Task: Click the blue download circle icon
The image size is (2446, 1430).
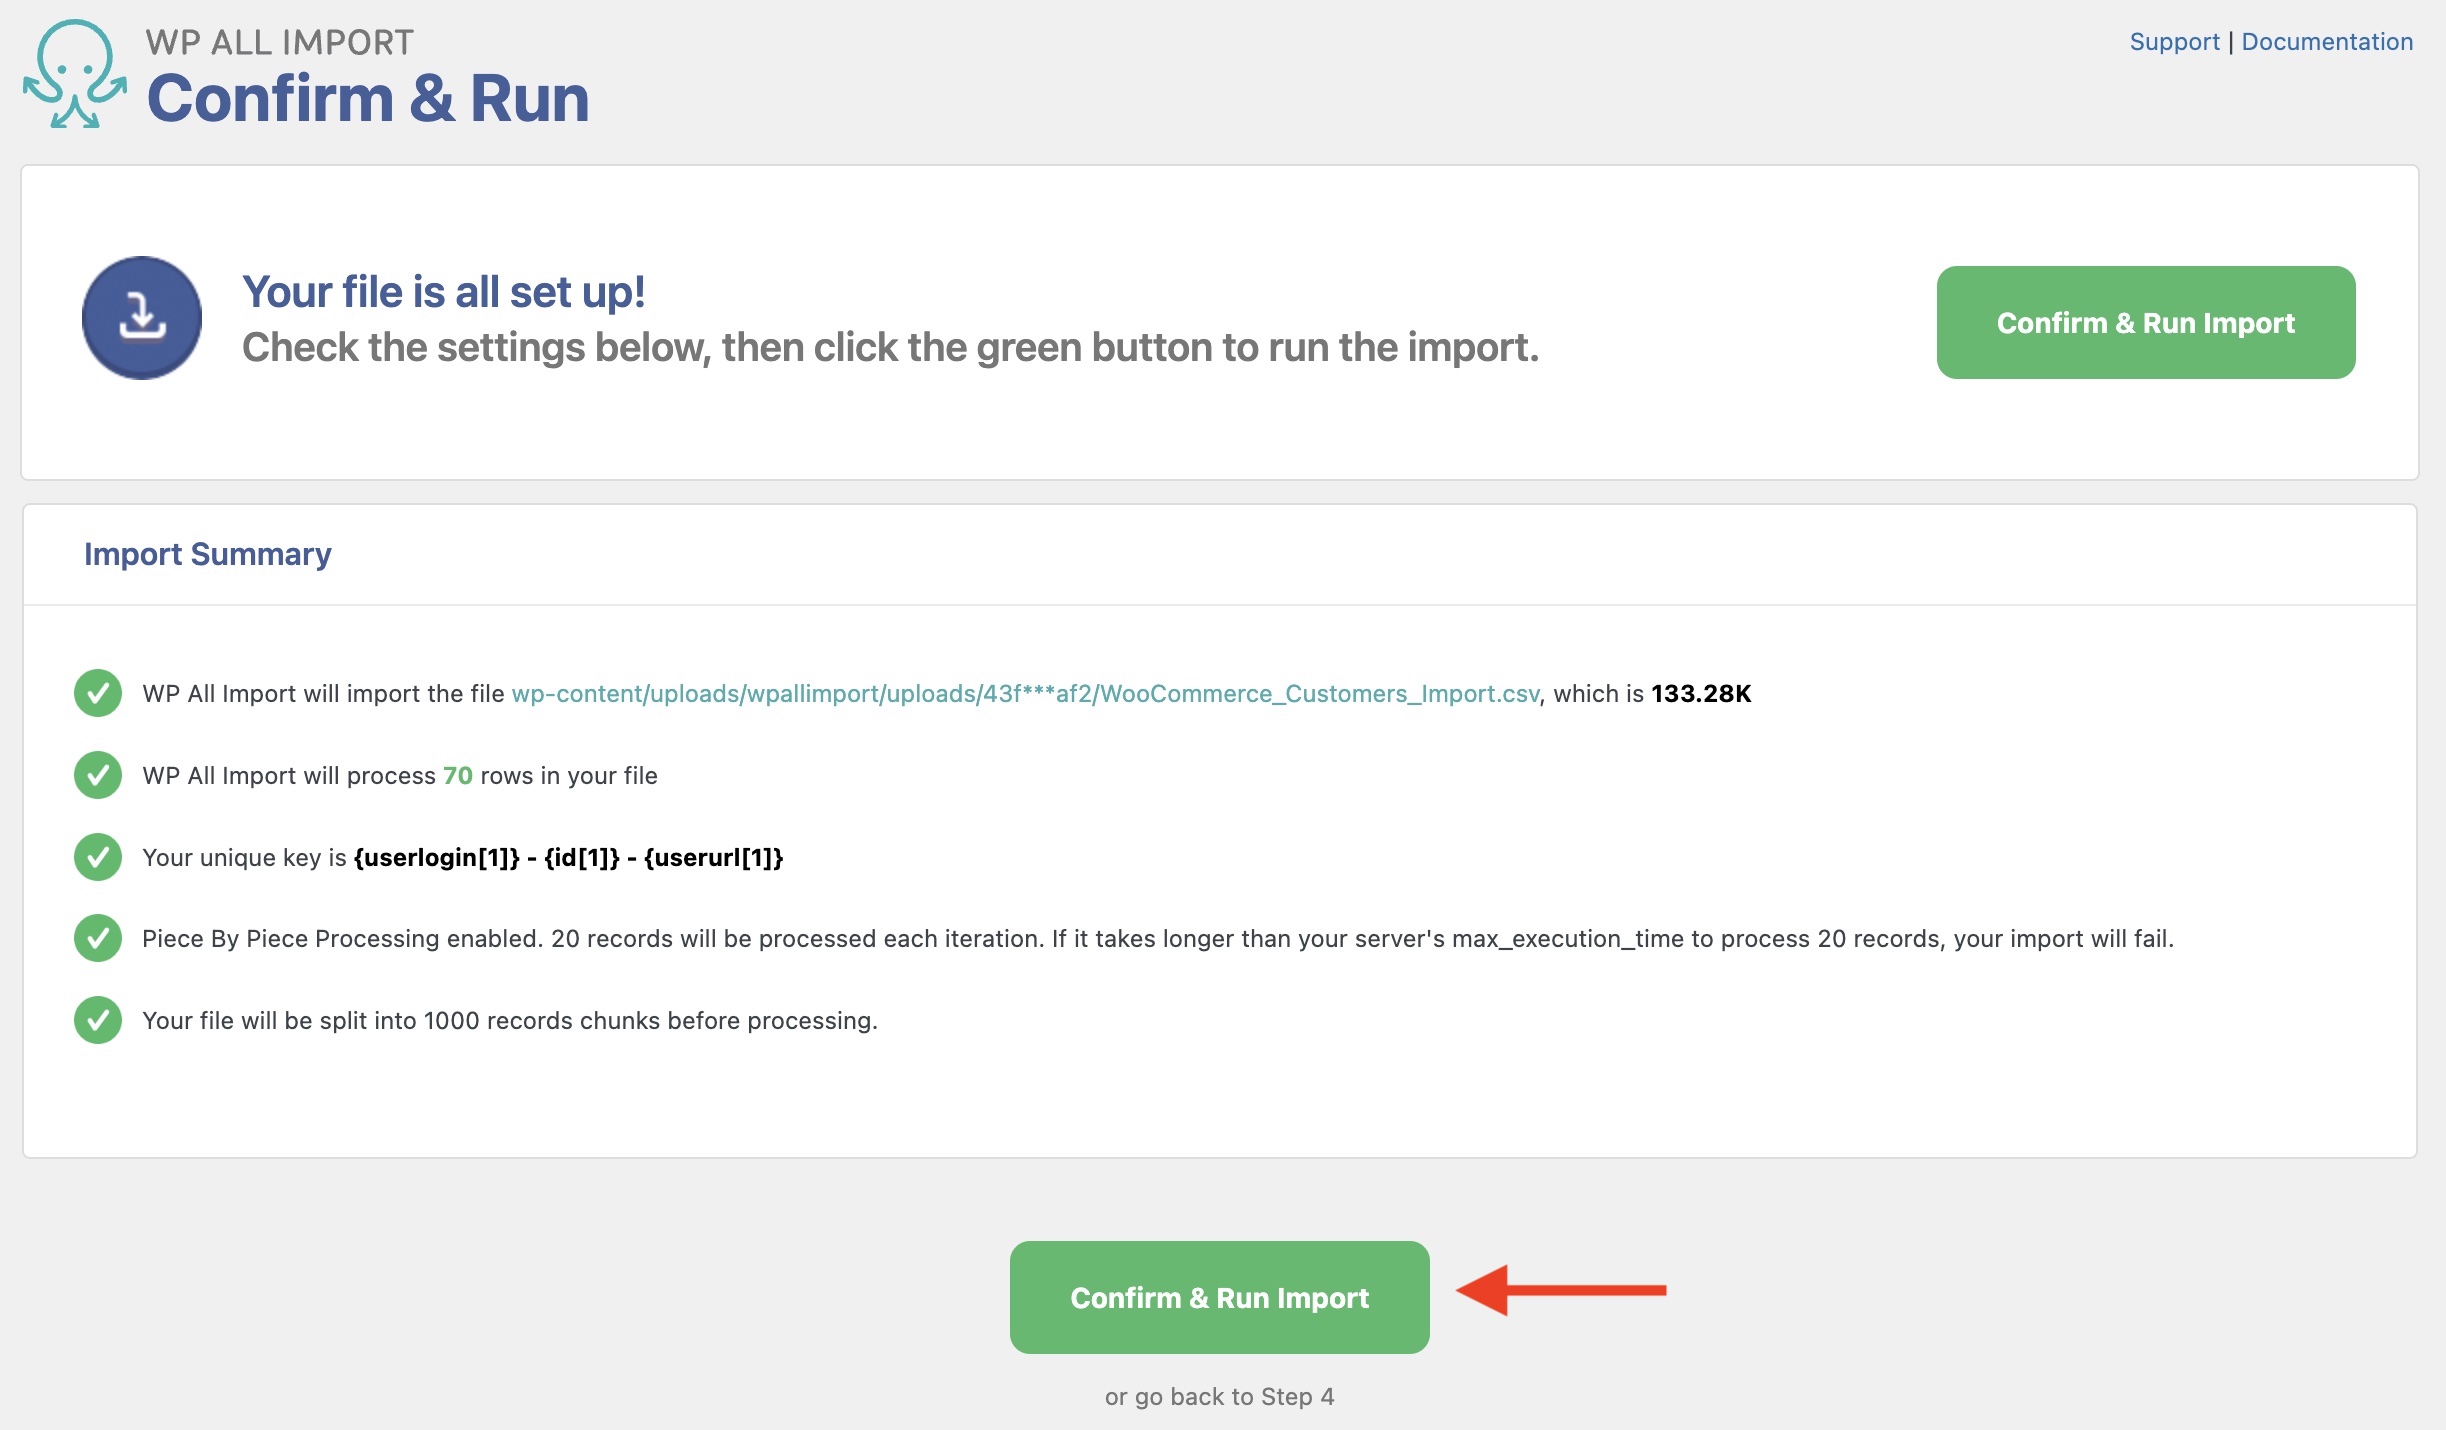Action: (142, 318)
